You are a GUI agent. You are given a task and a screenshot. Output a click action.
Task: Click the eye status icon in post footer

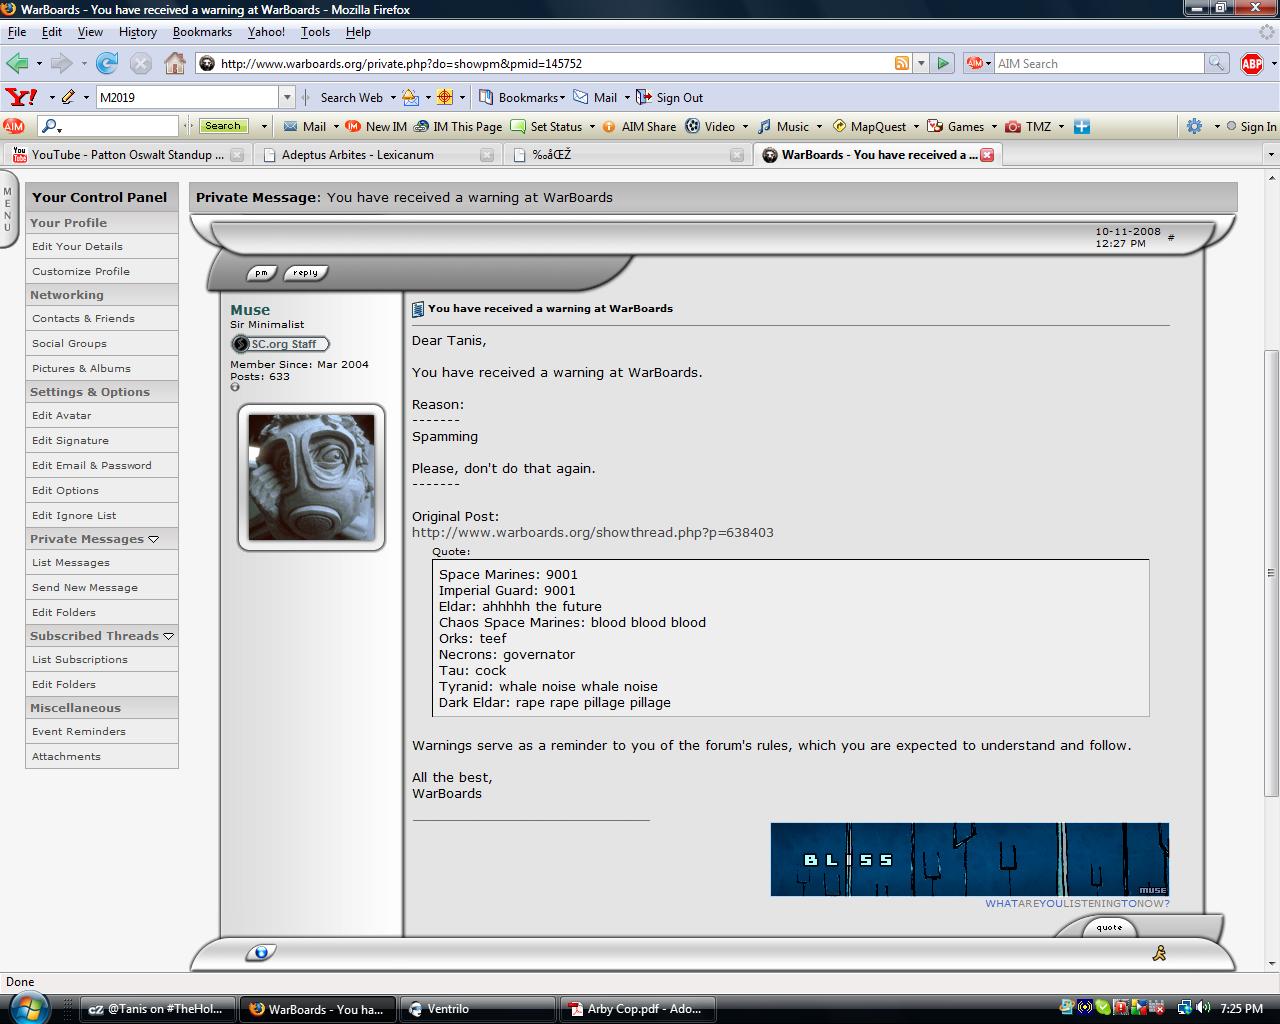[x=261, y=952]
